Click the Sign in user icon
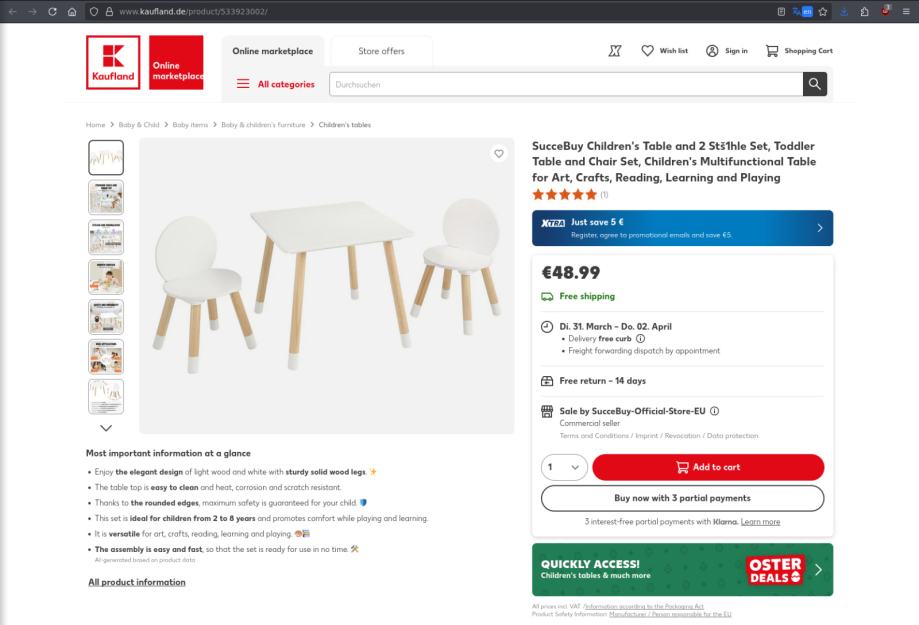The height and width of the screenshot is (625, 919). 712,51
